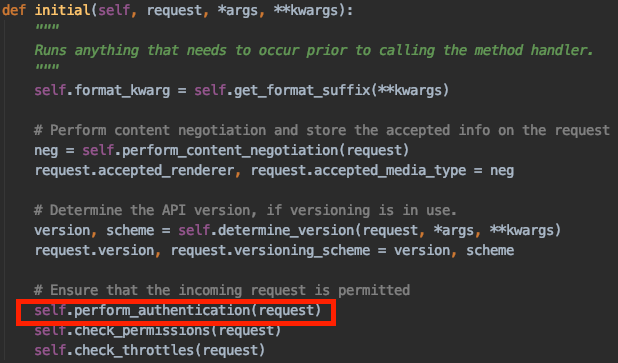Click the format_kwarg attribute
Image resolution: width=618 pixels, height=363 pixels.
122,90
